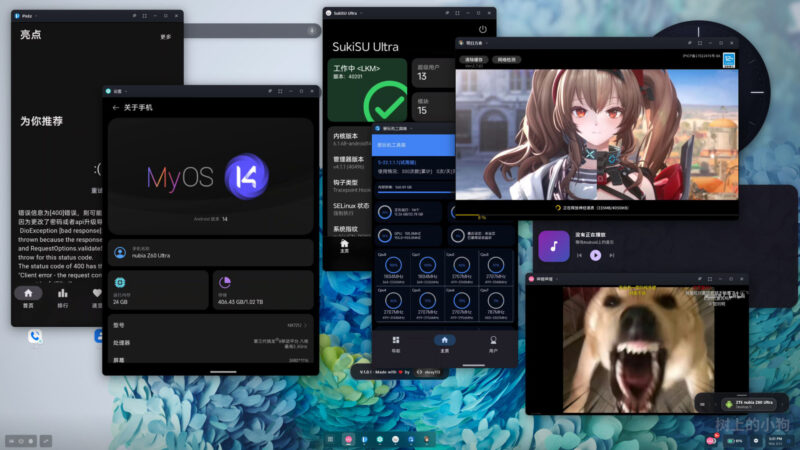The image size is (800, 450).
Task: Pin the Pixez window
Action: [x=134, y=16]
